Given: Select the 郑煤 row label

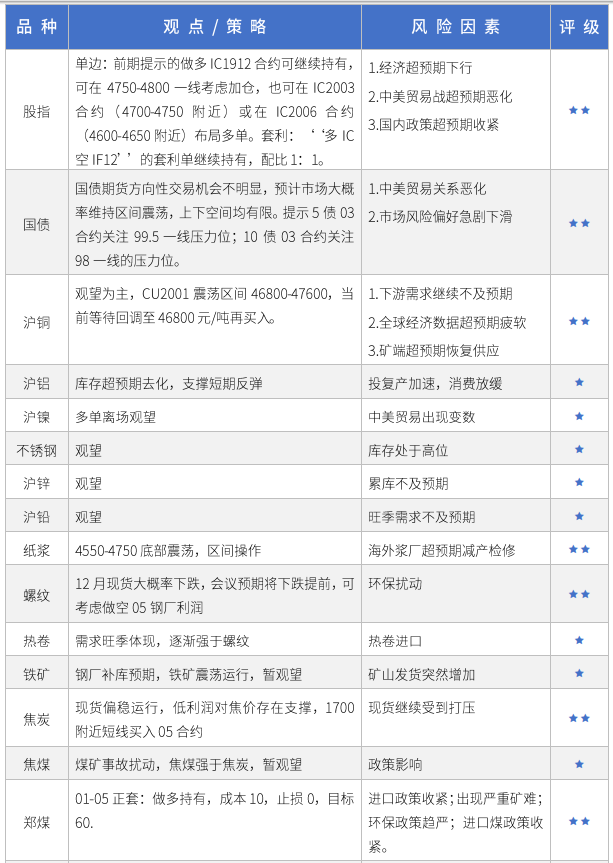Looking at the screenshot, I should 36,822.
